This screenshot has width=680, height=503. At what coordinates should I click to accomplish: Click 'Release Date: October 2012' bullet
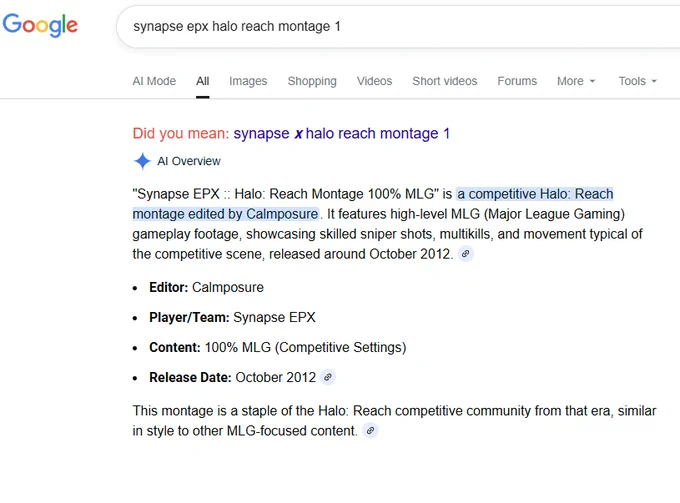[x=232, y=377]
